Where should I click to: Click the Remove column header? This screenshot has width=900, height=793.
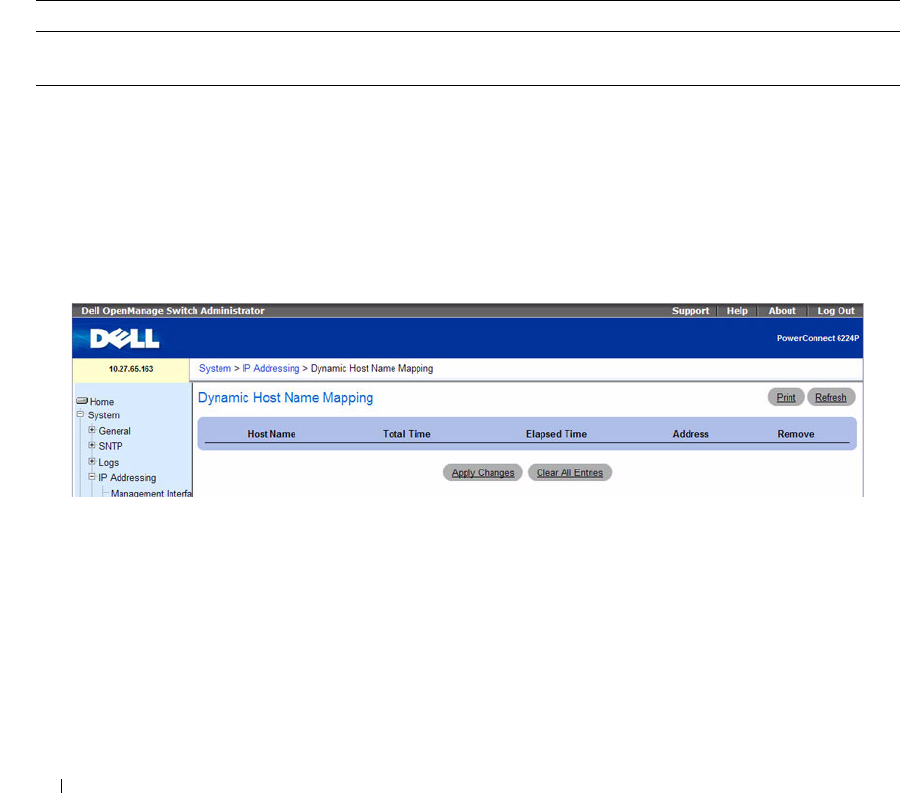pyautogui.click(x=796, y=434)
